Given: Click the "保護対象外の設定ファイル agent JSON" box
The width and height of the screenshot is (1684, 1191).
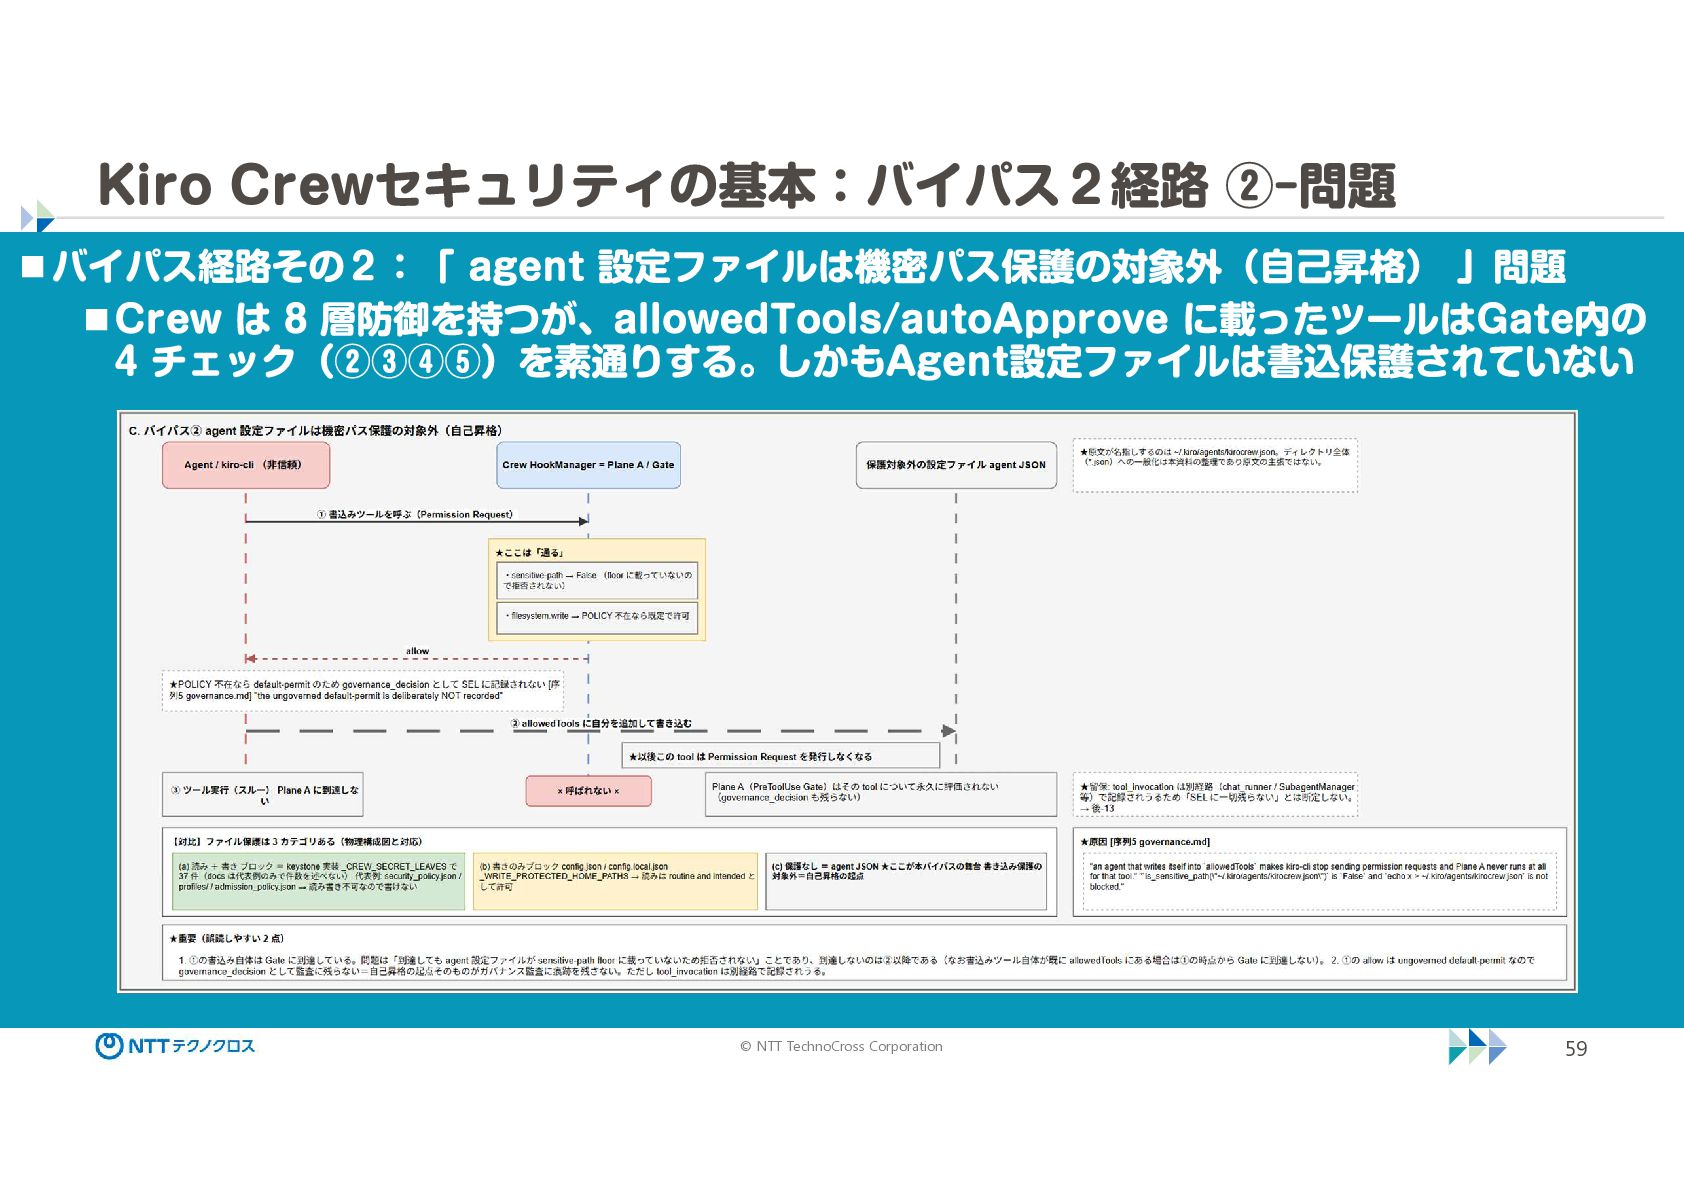Looking at the screenshot, I should [956, 465].
